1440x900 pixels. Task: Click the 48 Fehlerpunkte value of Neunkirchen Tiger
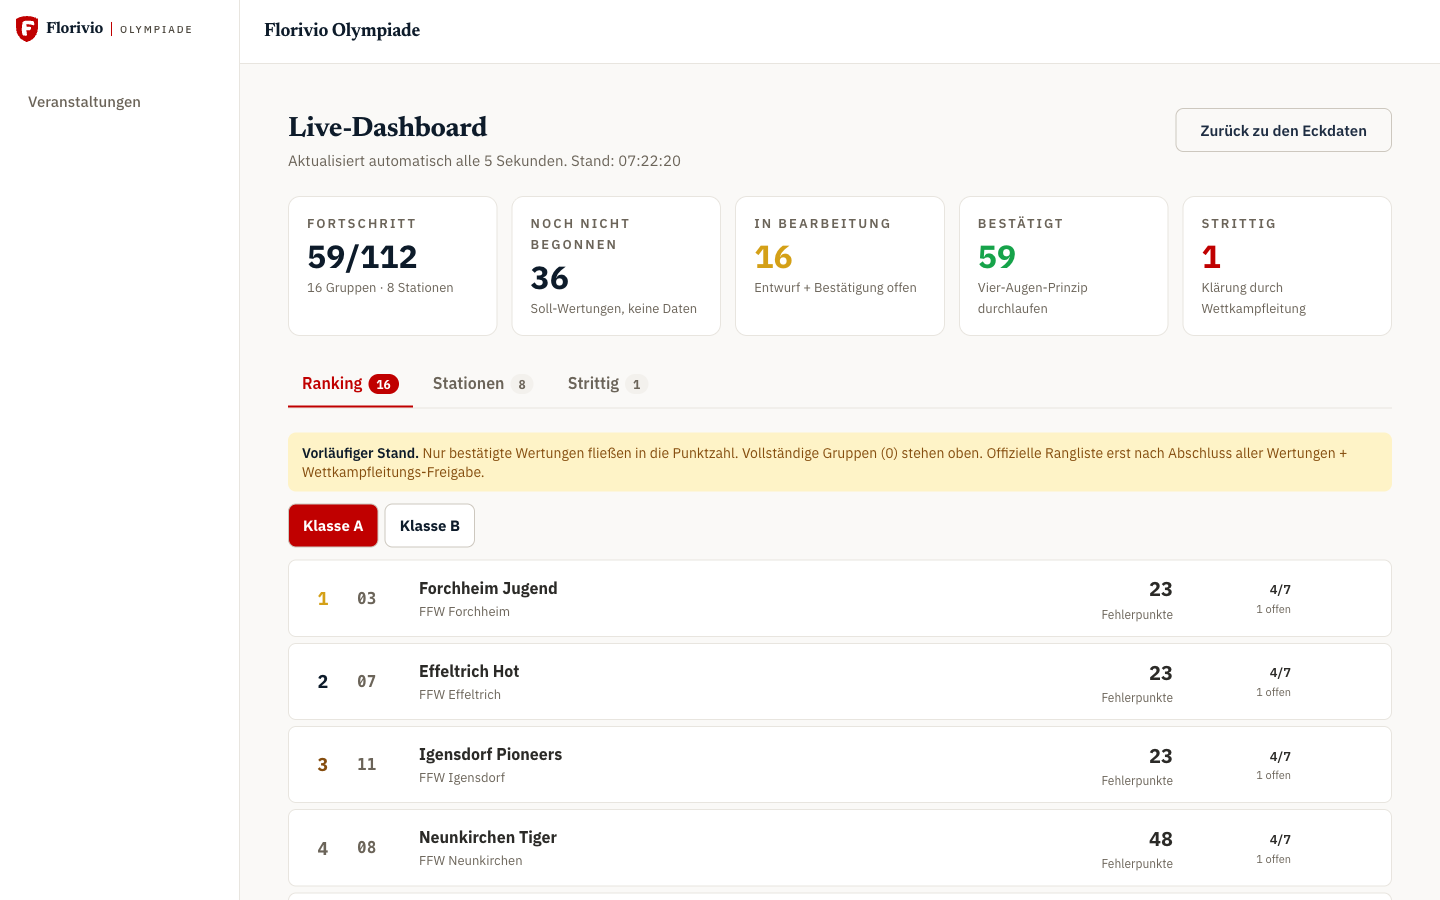tap(1160, 839)
